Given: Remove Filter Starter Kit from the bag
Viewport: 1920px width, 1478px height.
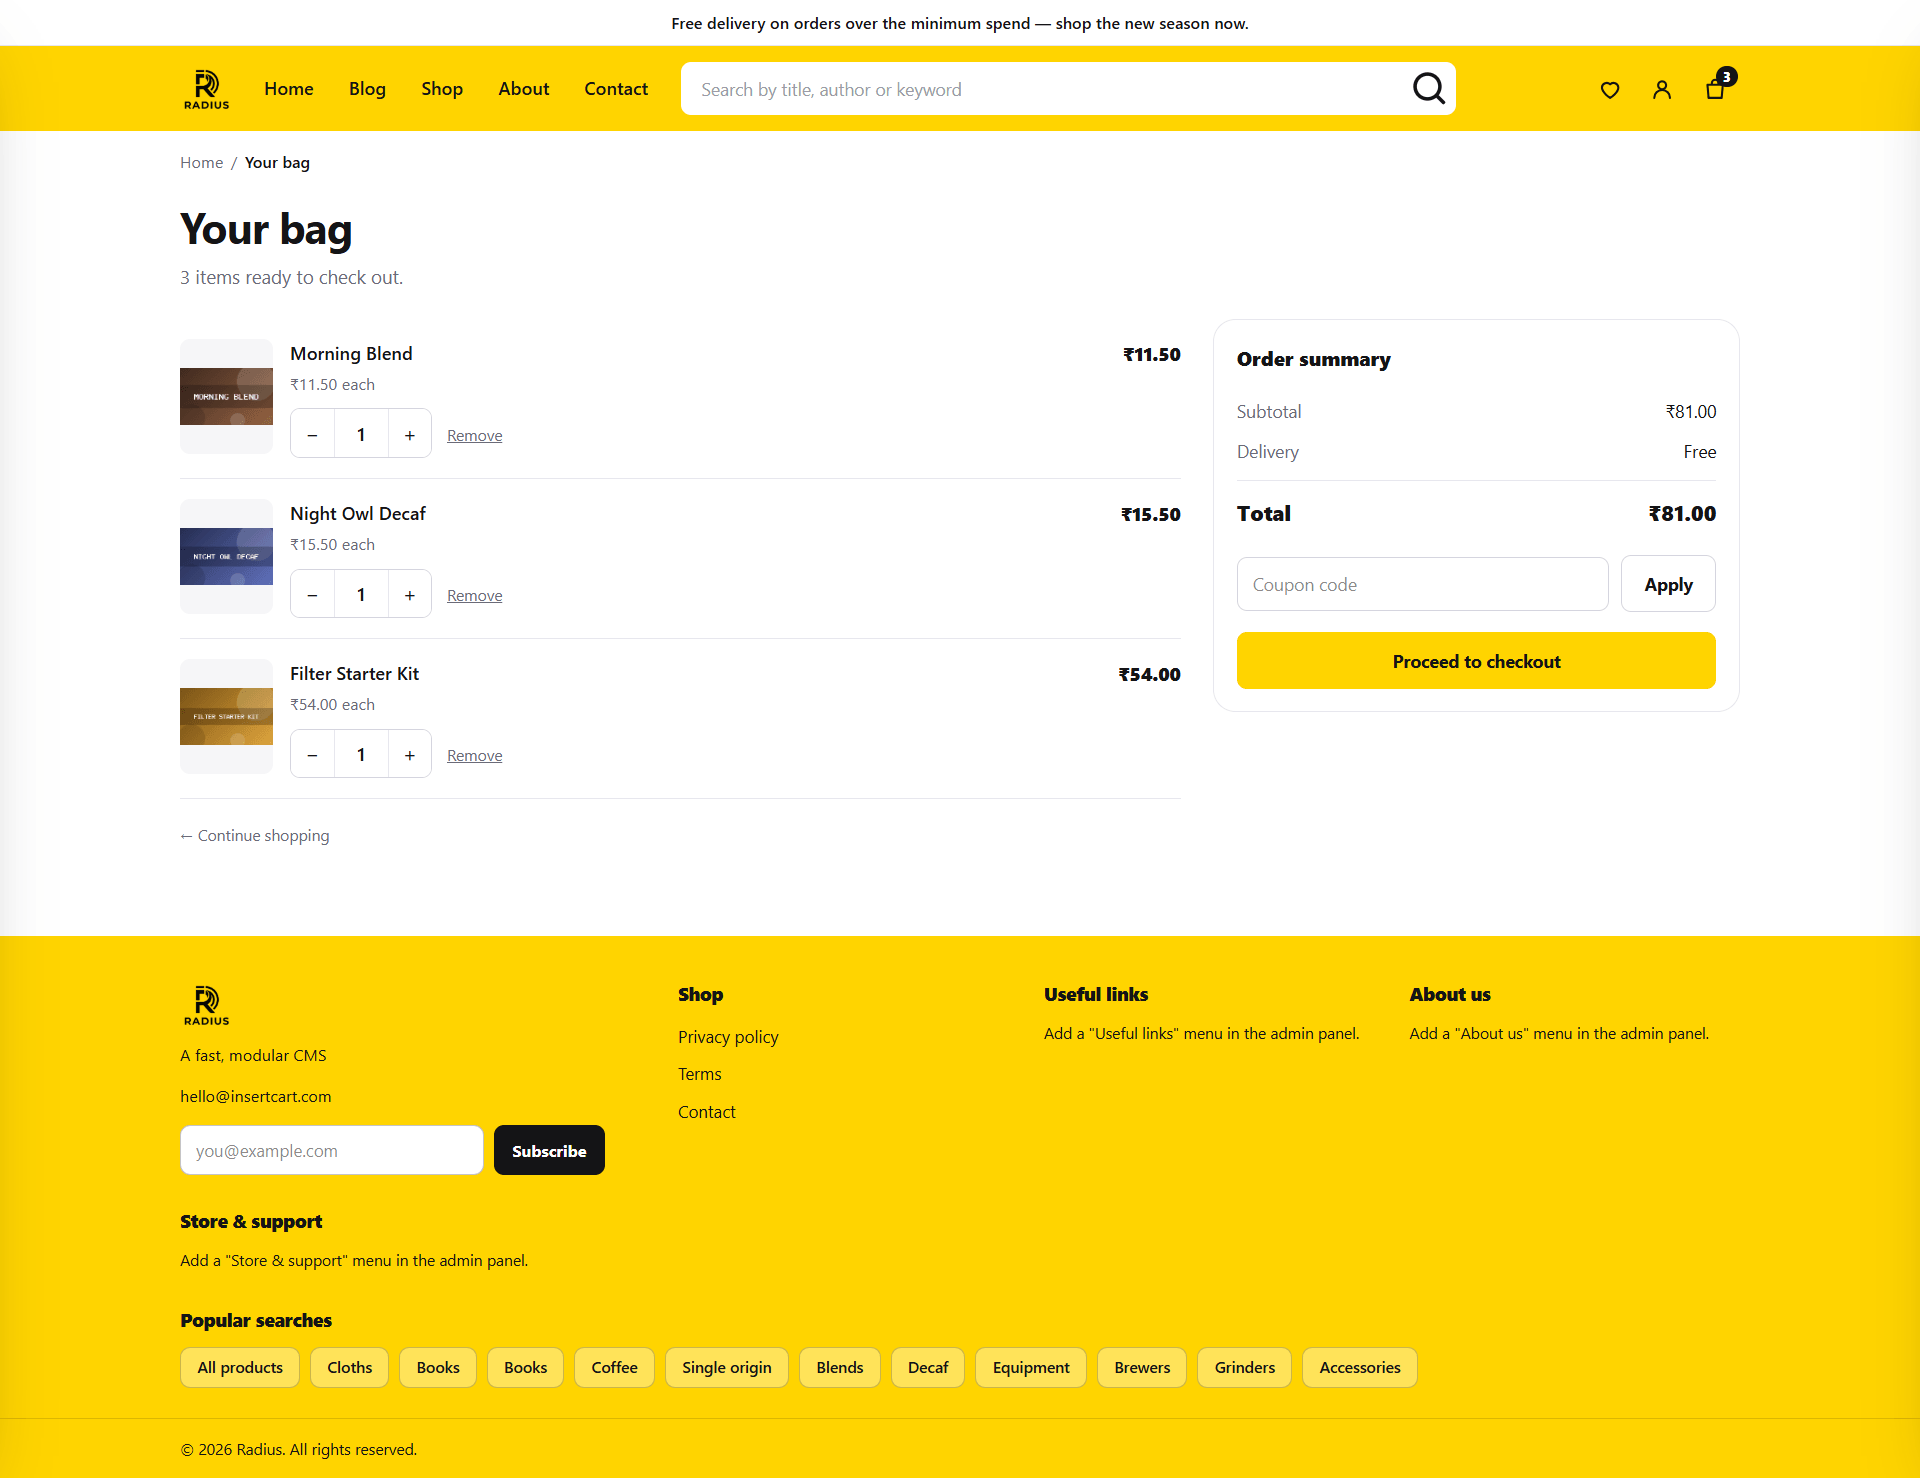Looking at the screenshot, I should [x=474, y=755].
